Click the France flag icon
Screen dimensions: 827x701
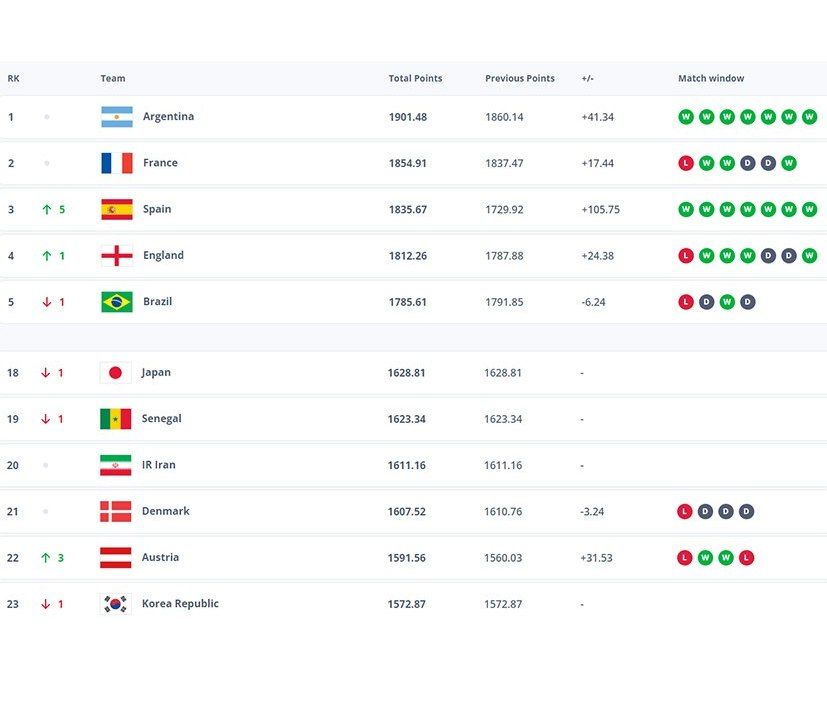point(116,163)
